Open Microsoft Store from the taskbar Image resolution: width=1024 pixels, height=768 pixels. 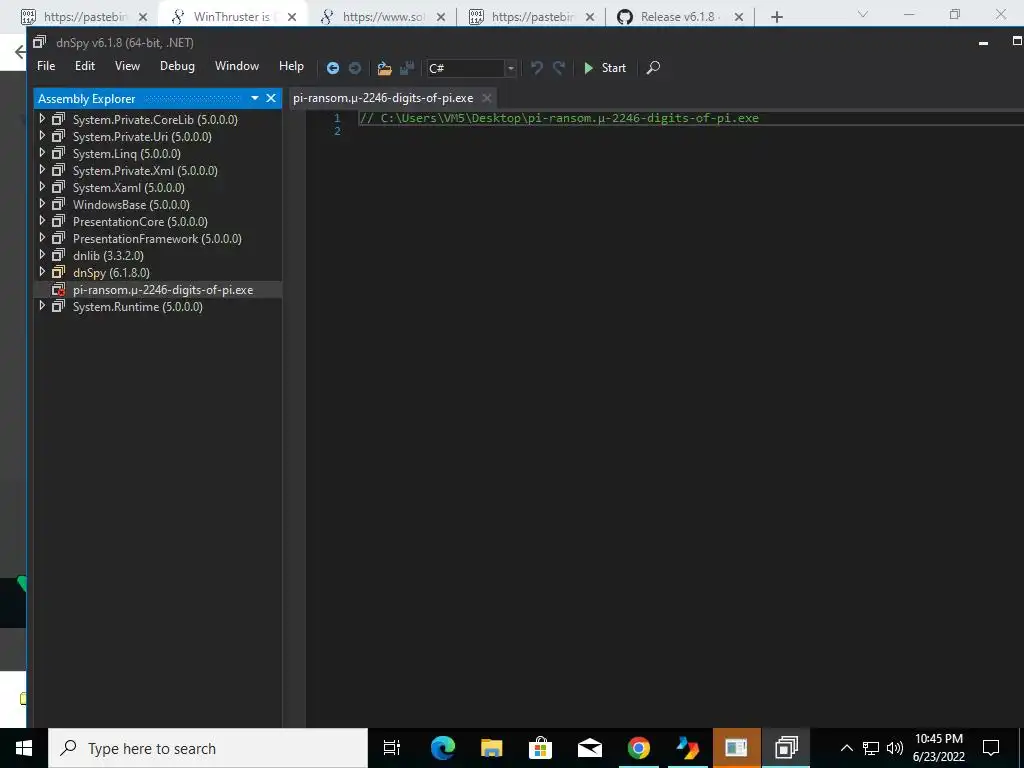click(540, 748)
